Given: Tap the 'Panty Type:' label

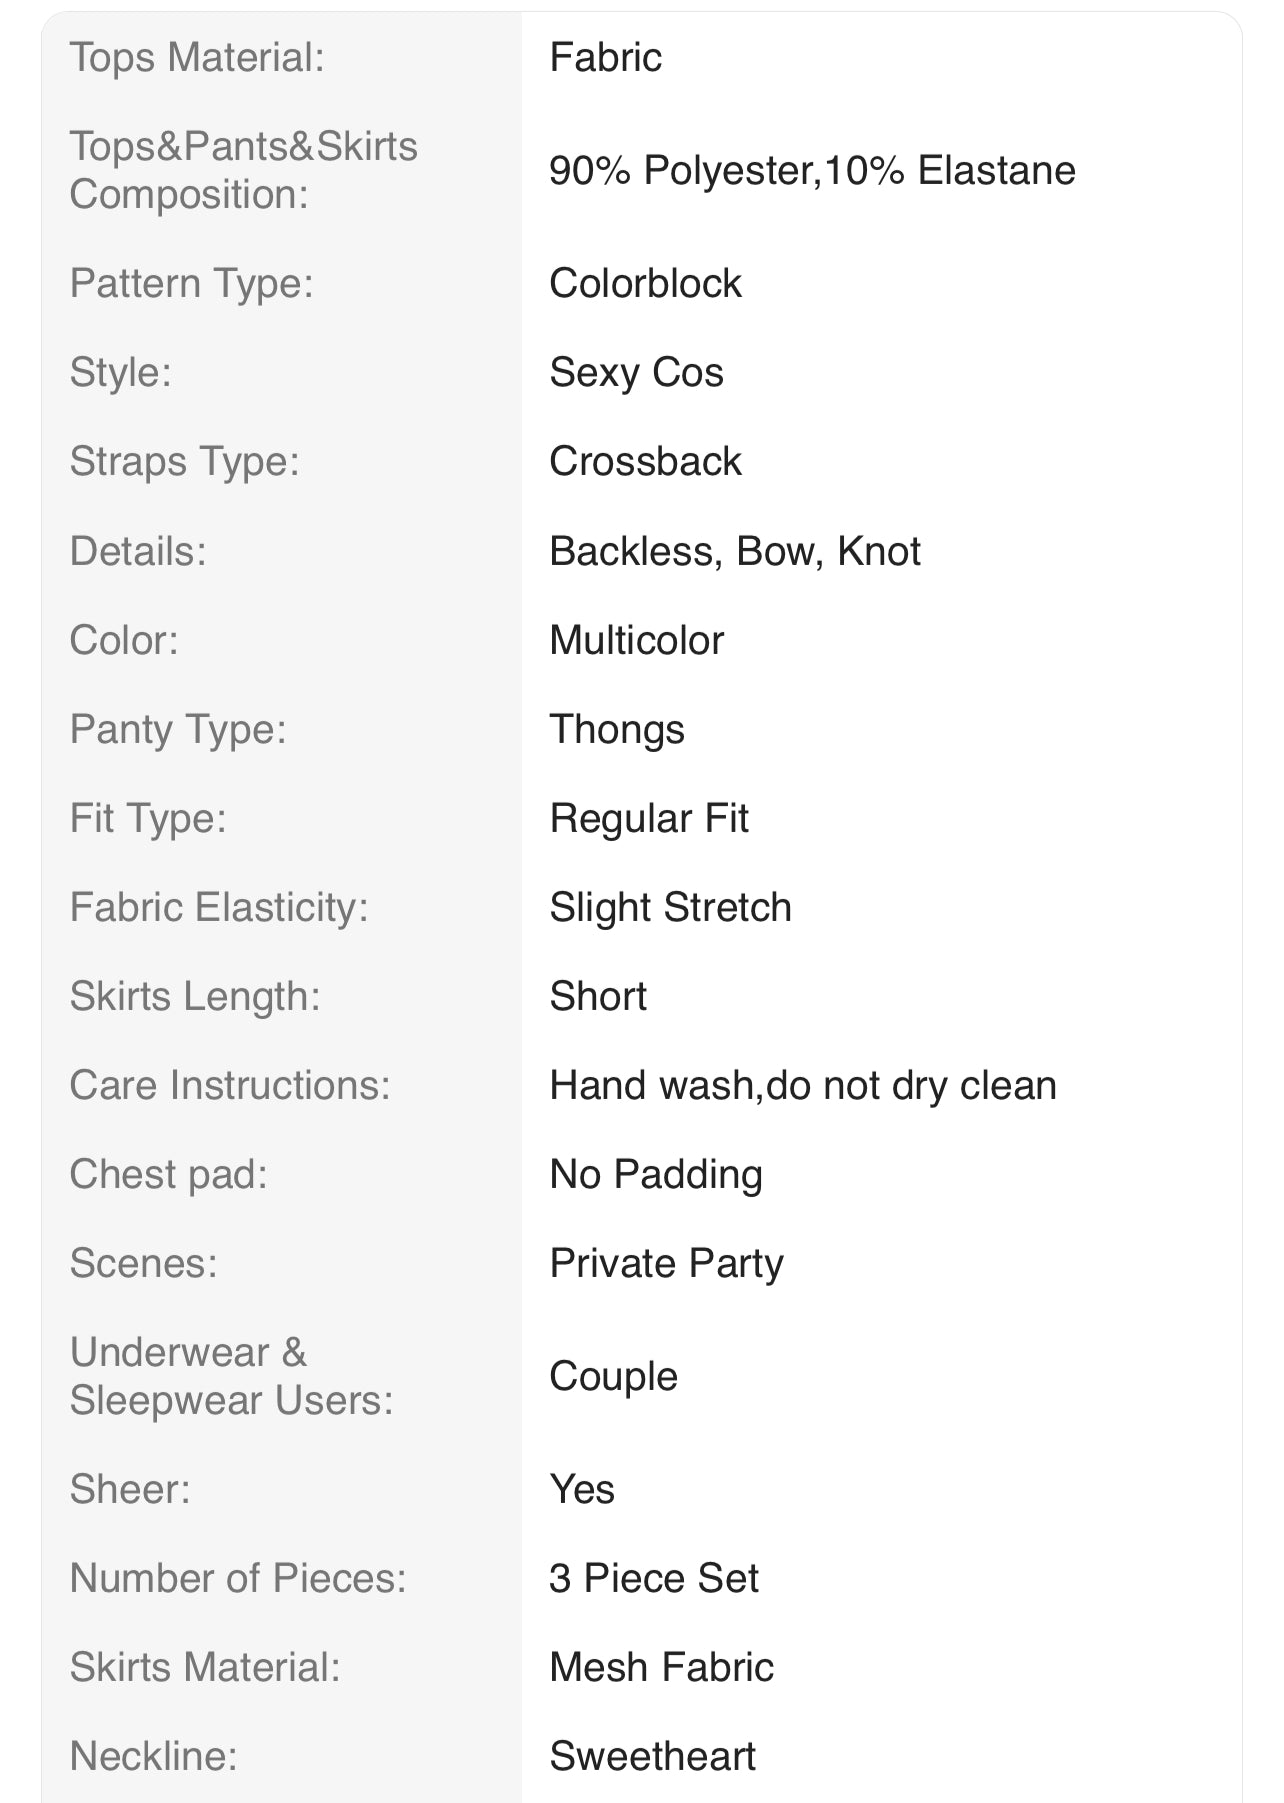Looking at the screenshot, I should [x=178, y=729].
